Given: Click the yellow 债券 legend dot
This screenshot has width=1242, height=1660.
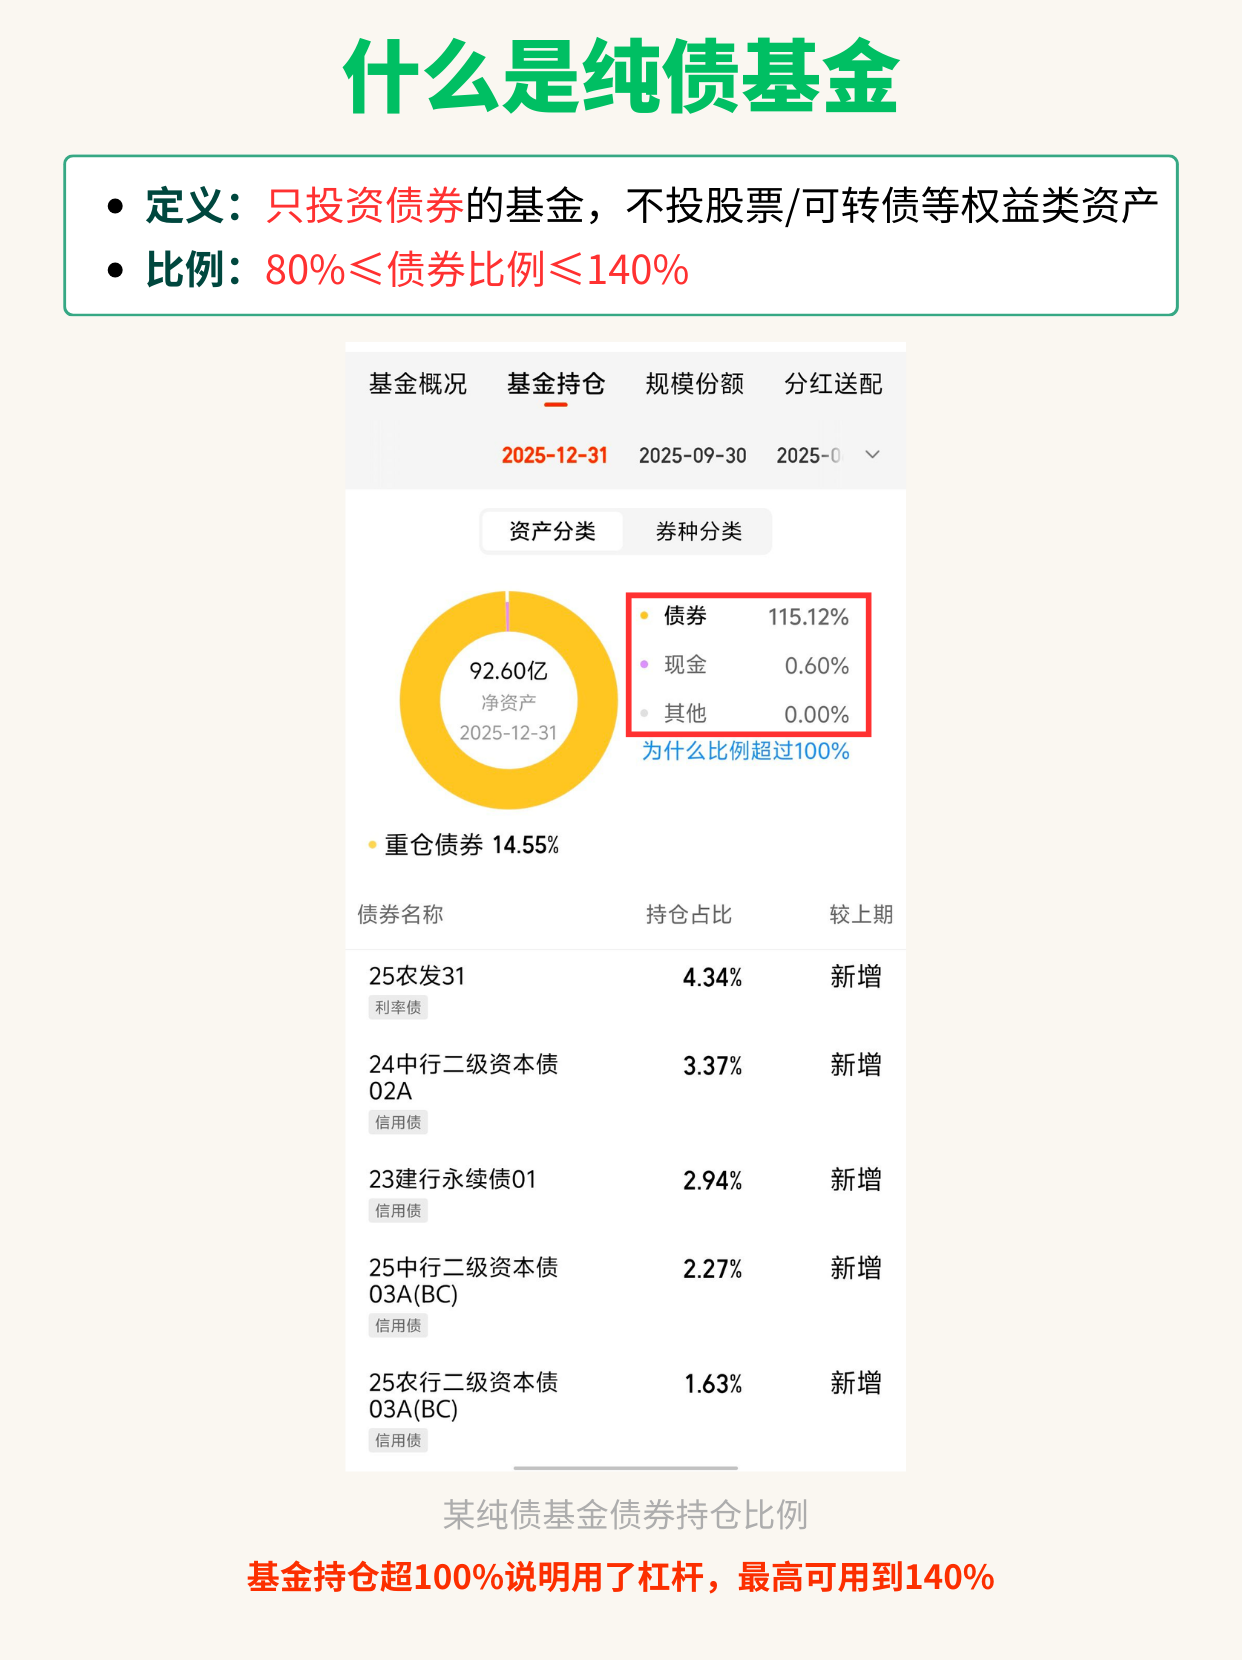Looking at the screenshot, I should (x=645, y=616).
